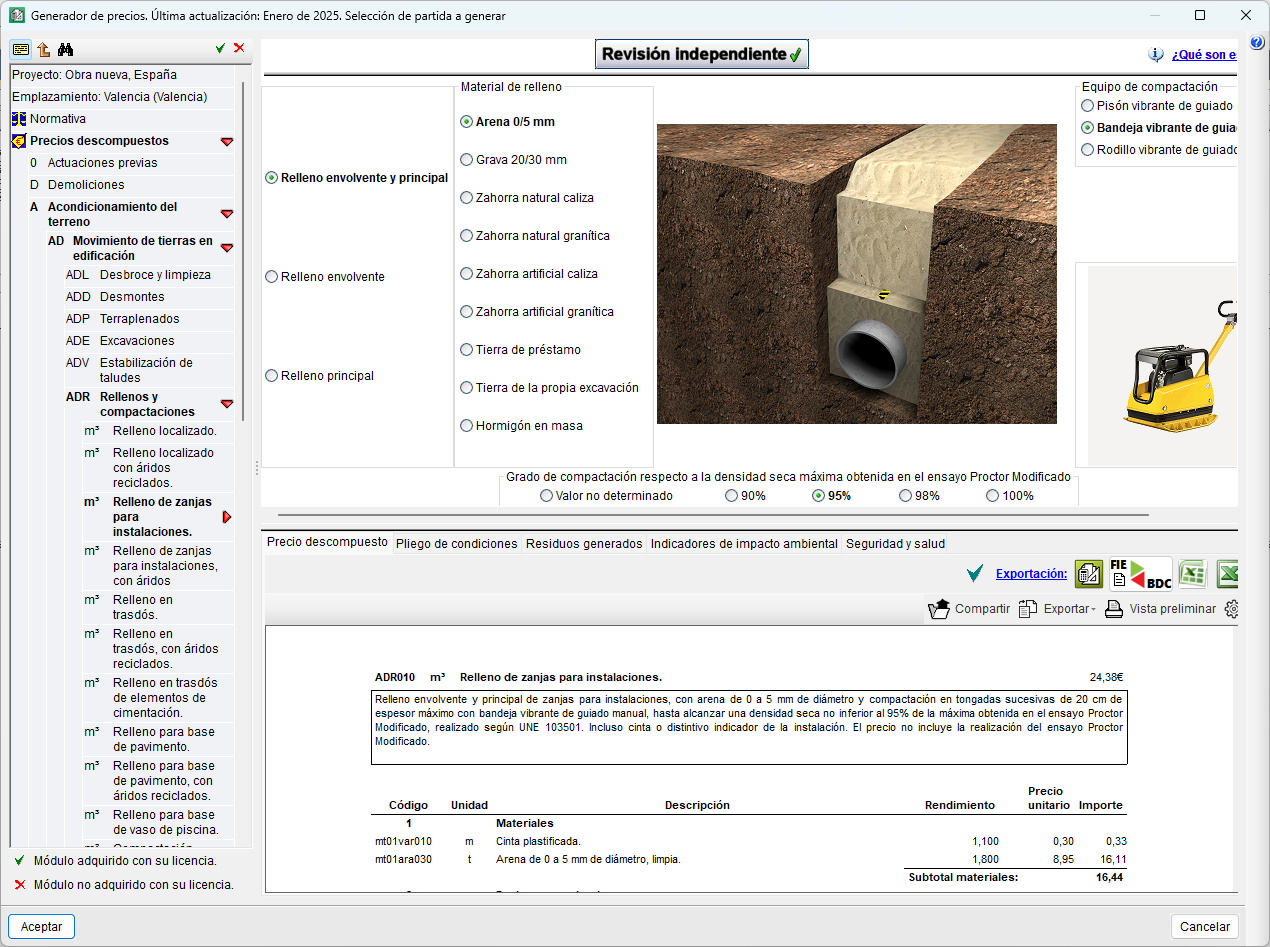Collapse the Rellenos y compactaciones node

227,404
